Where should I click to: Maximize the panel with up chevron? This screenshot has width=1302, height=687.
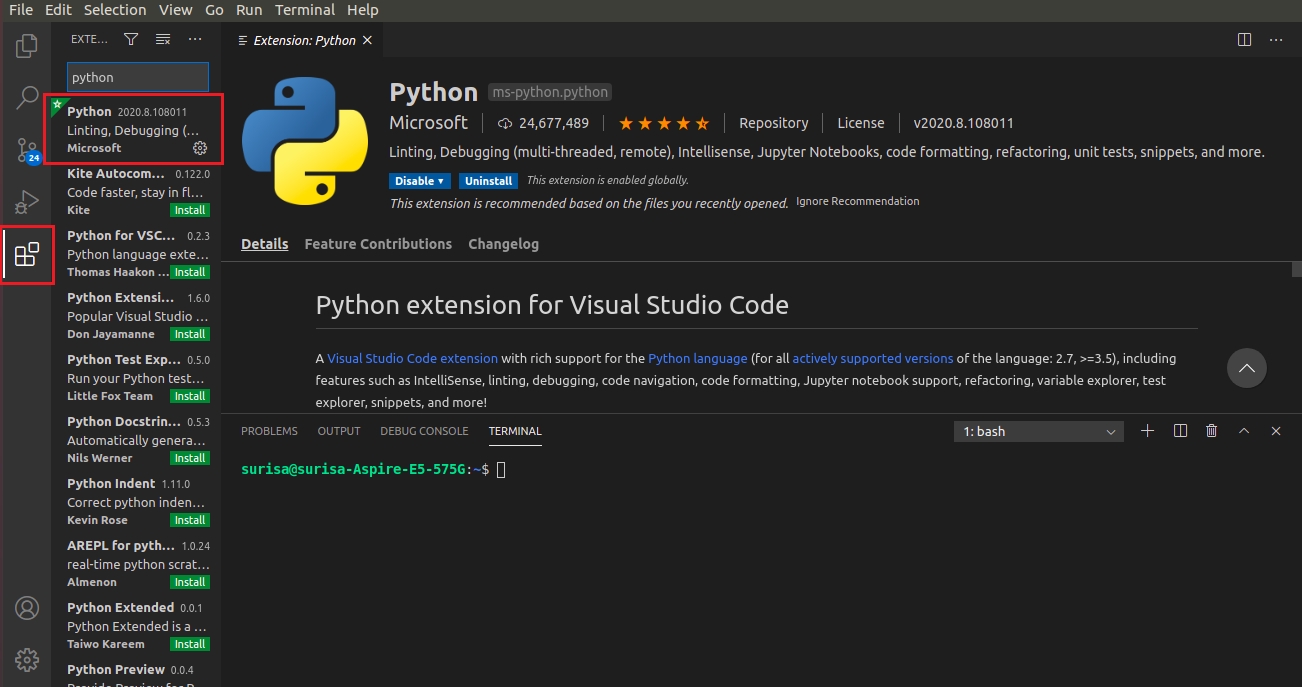(x=1244, y=431)
